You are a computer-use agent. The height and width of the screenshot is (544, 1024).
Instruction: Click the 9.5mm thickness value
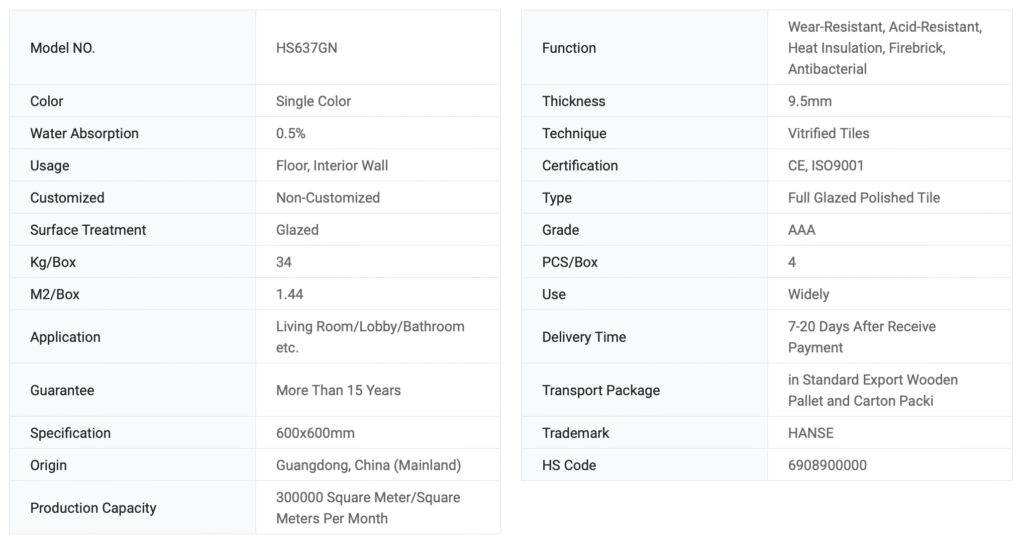point(810,101)
